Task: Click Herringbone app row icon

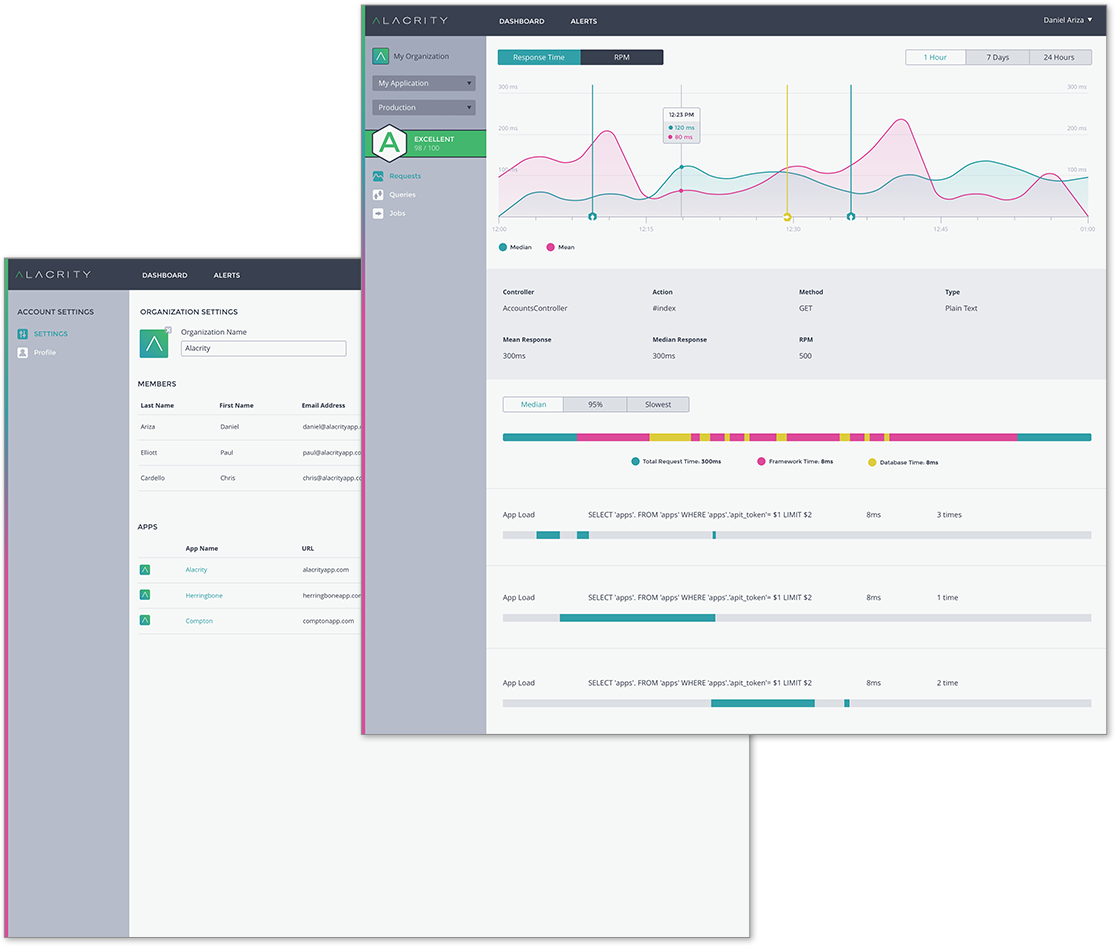Action: point(145,595)
